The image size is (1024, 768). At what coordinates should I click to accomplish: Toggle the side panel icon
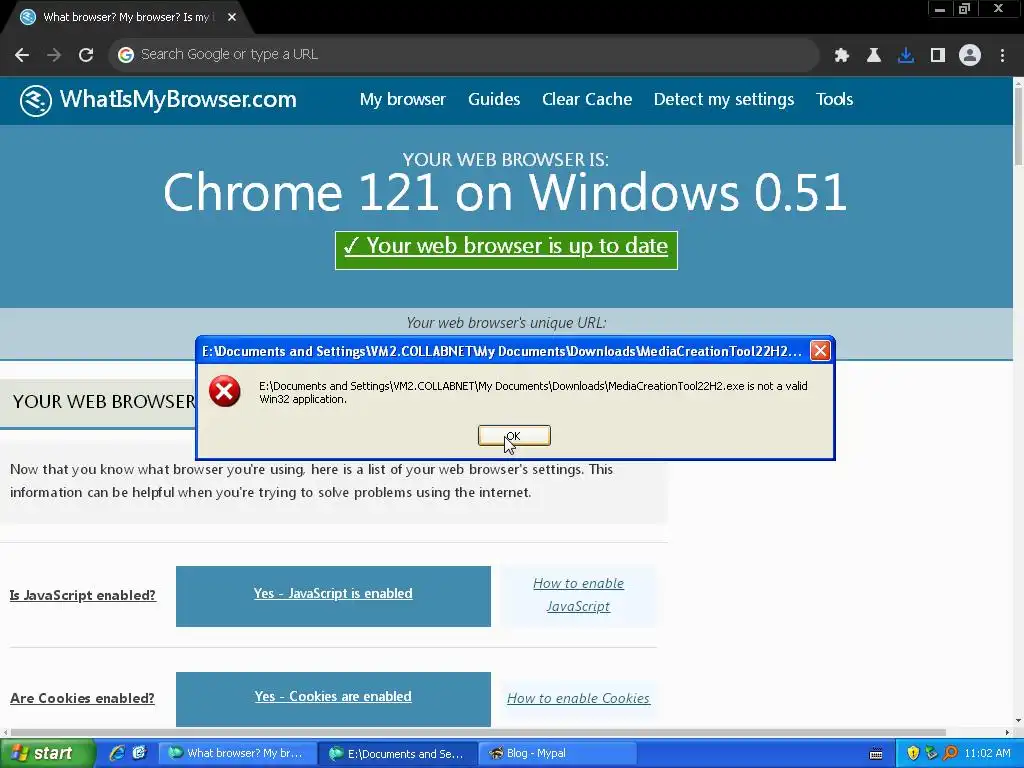(938, 55)
